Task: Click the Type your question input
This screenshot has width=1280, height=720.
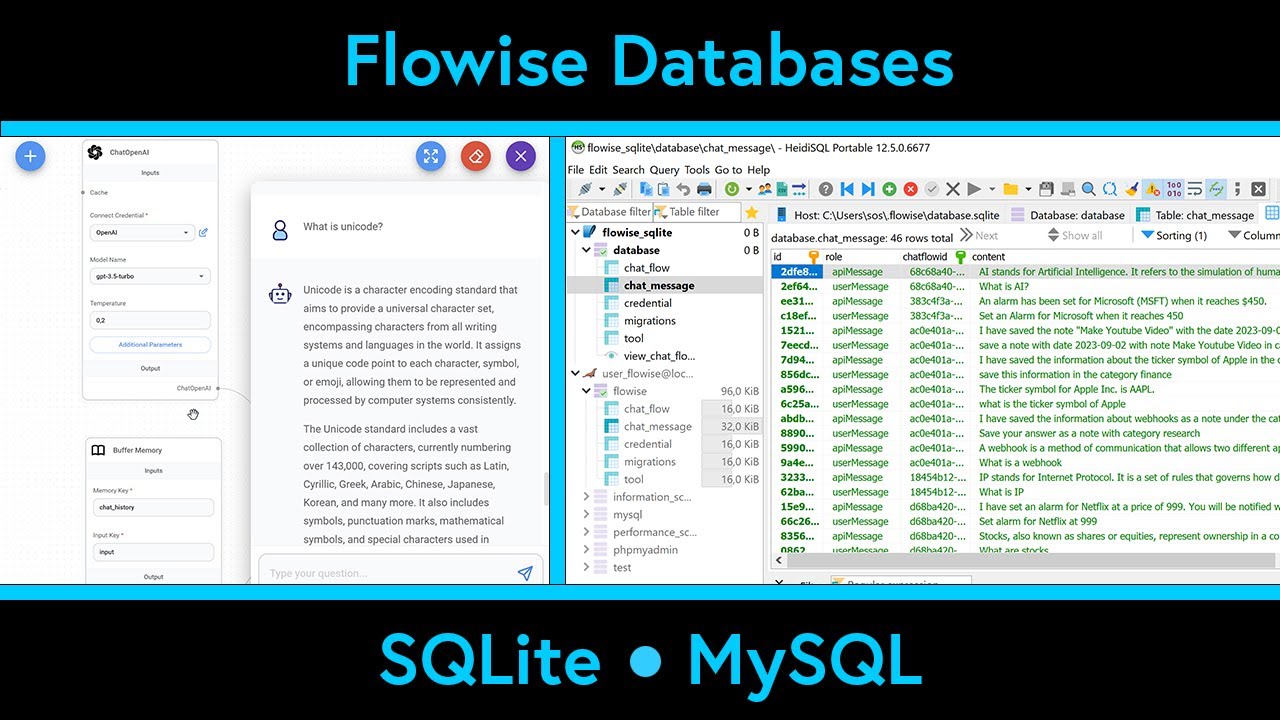Action: pyautogui.click(x=385, y=573)
